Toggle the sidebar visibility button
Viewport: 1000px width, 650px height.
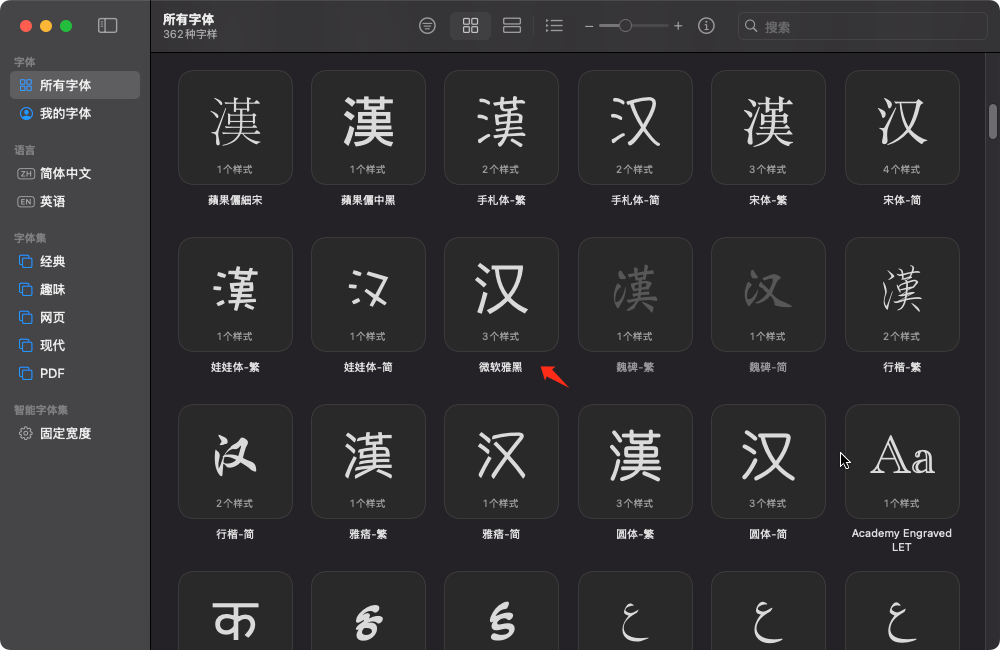tap(107, 26)
